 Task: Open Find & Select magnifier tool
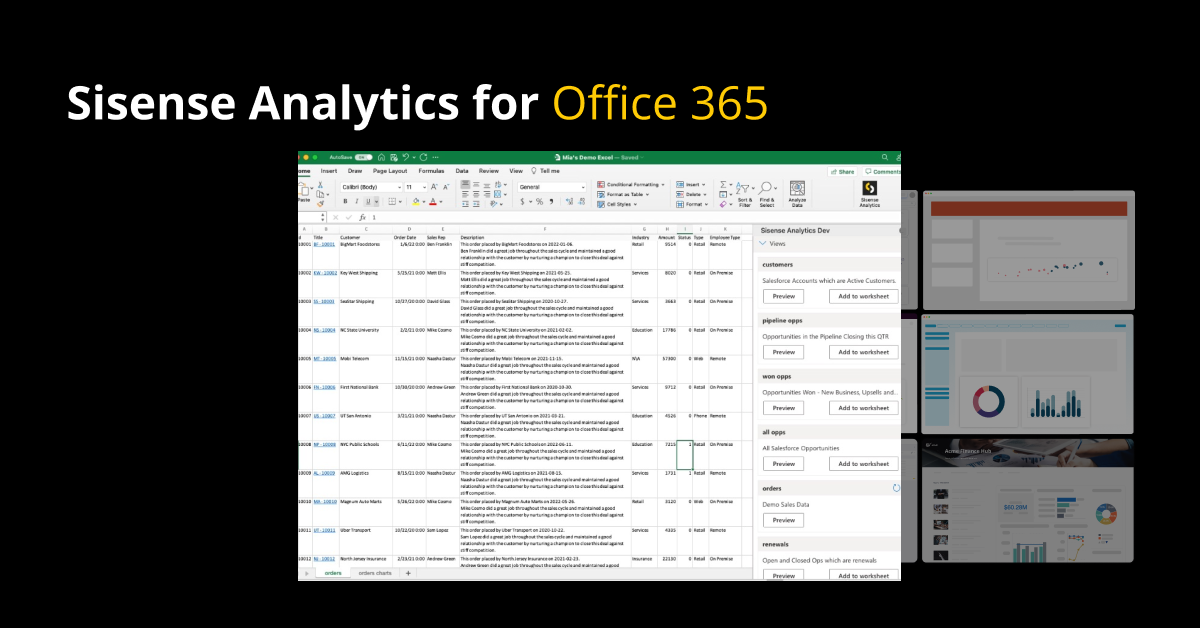767,189
